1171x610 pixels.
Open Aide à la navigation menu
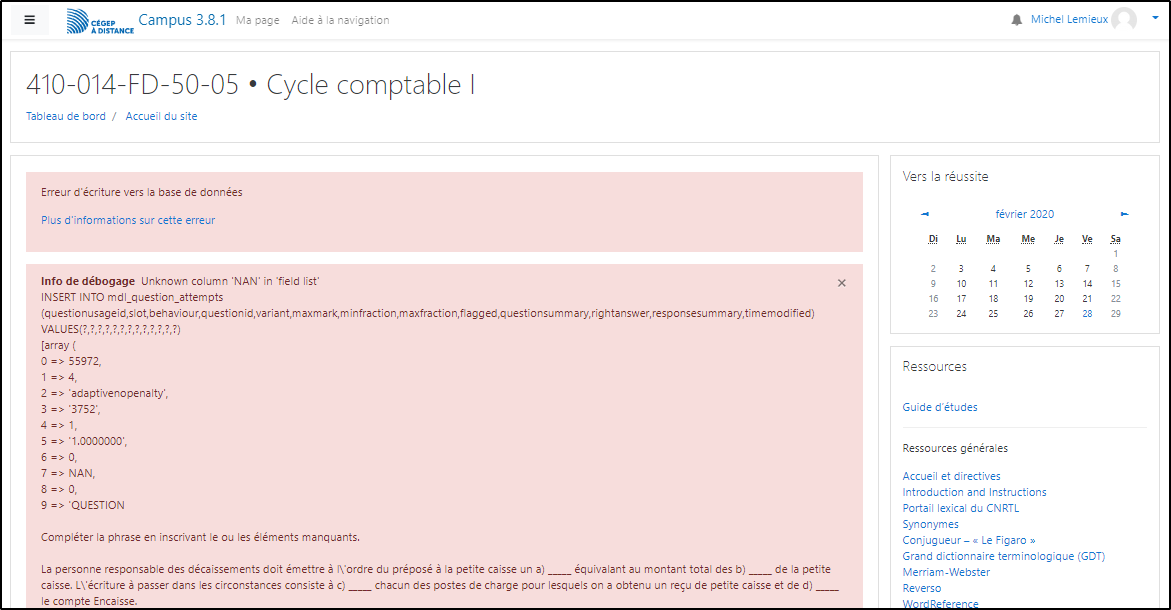coord(340,21)
